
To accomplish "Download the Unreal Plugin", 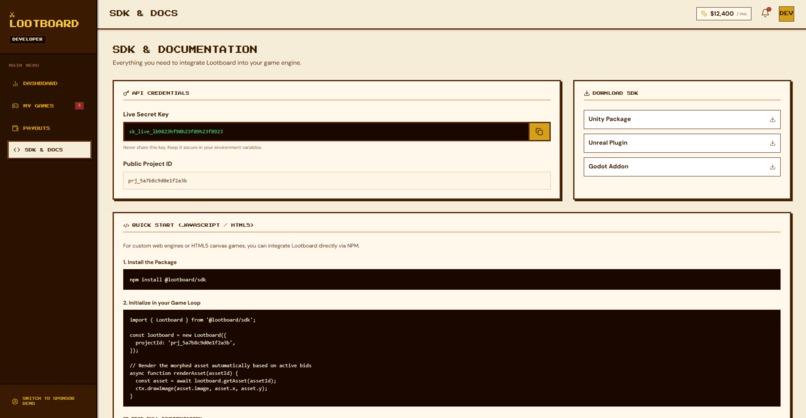I will coord(682,143).
